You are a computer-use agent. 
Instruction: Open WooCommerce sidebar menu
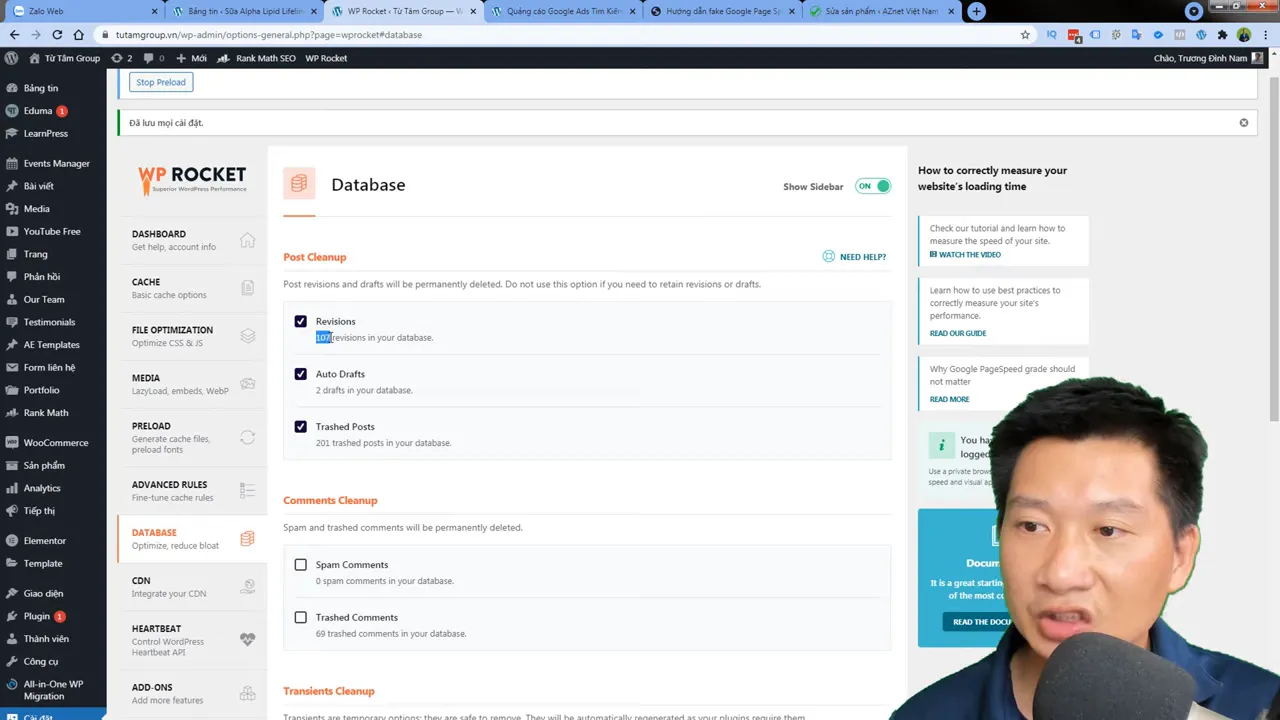[x=56, y=443]
